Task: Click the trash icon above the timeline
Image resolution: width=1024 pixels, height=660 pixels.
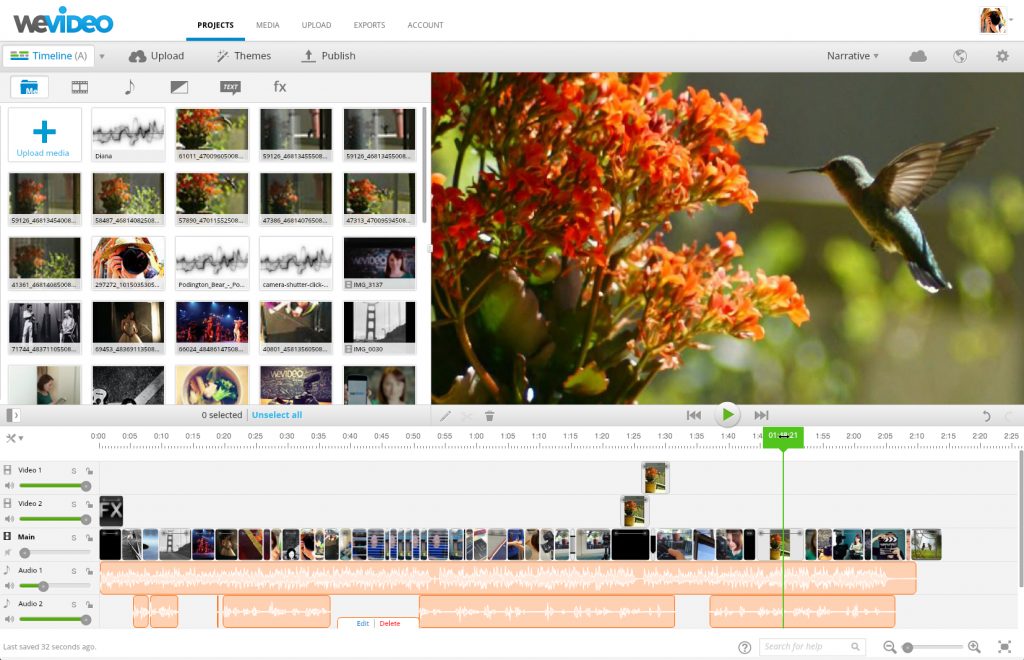Action: [489, 415]
